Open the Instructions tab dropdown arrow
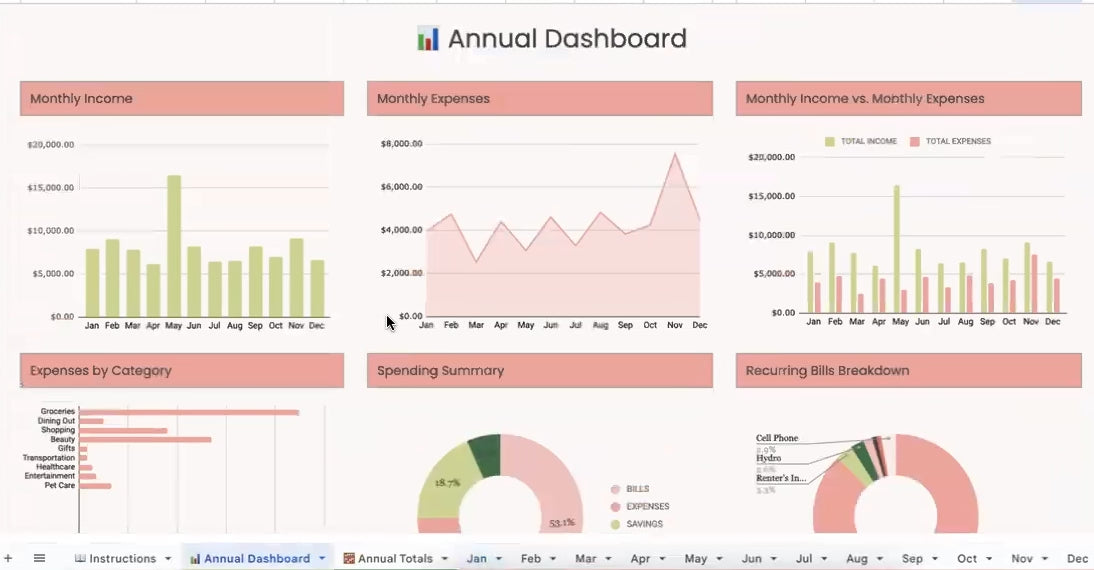This screenshot has height=570, width=1094. (168, 559)
